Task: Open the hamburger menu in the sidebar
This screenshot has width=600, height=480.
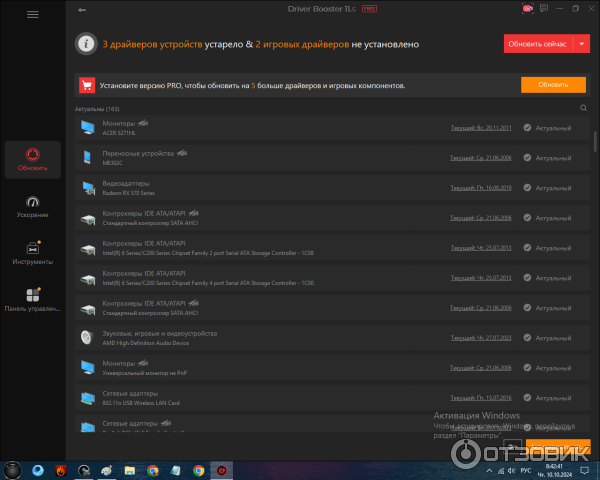Action: click(33, 15)
